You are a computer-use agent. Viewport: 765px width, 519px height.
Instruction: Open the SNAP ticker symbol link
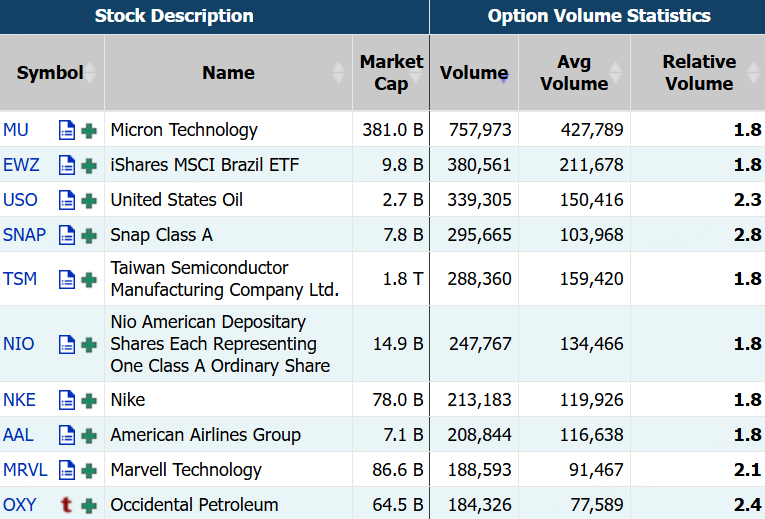tap(24, 235)
